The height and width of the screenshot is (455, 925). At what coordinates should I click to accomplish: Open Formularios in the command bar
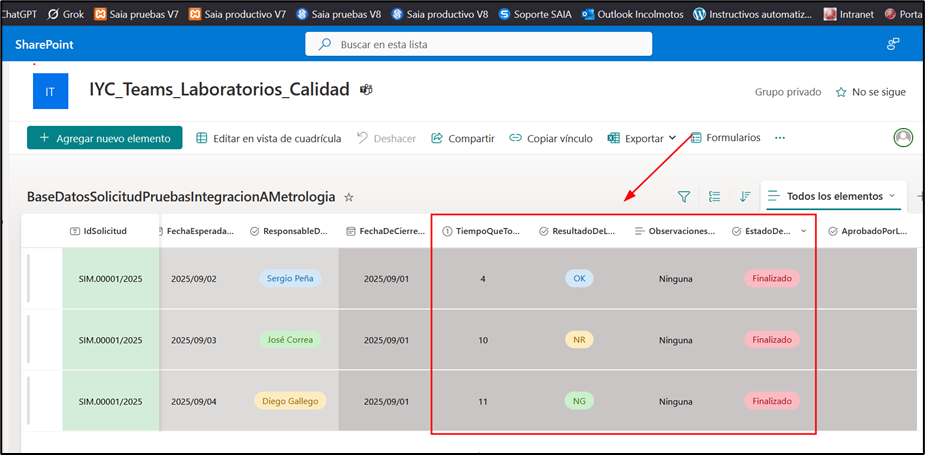coord(725,138)
